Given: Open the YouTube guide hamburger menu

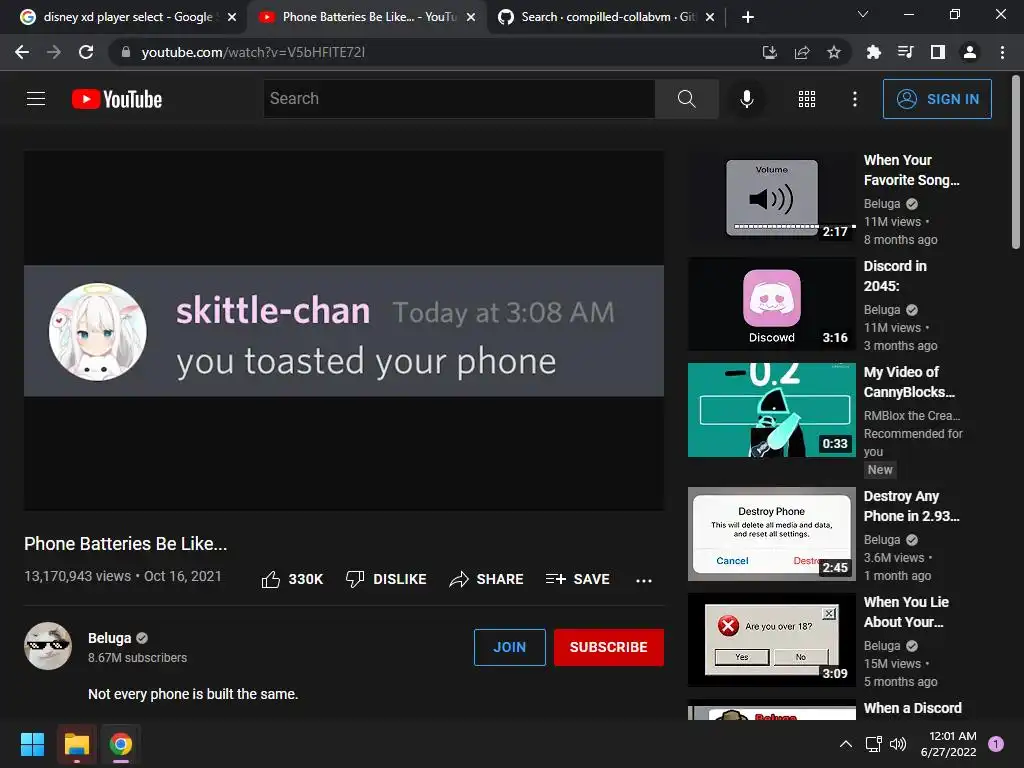Looking at the screenshot, I should tap(36, 99).
